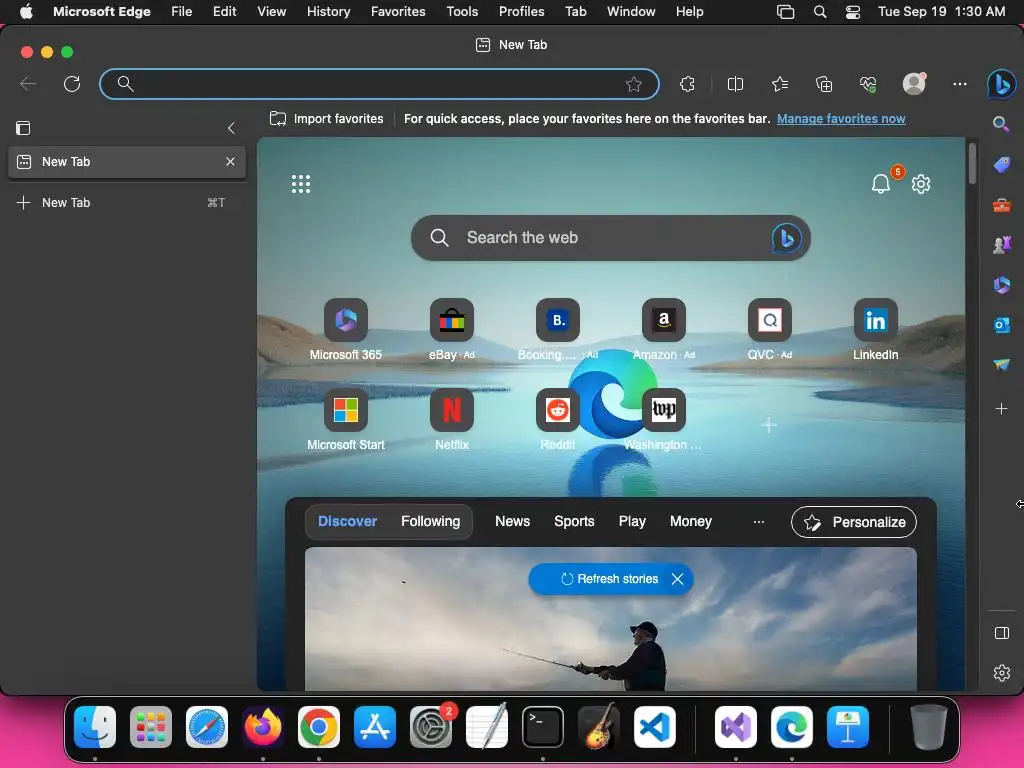This screenshot has width=1024, height=768.
Task: Click Import favorites
Action: click(x=327, y=119)
